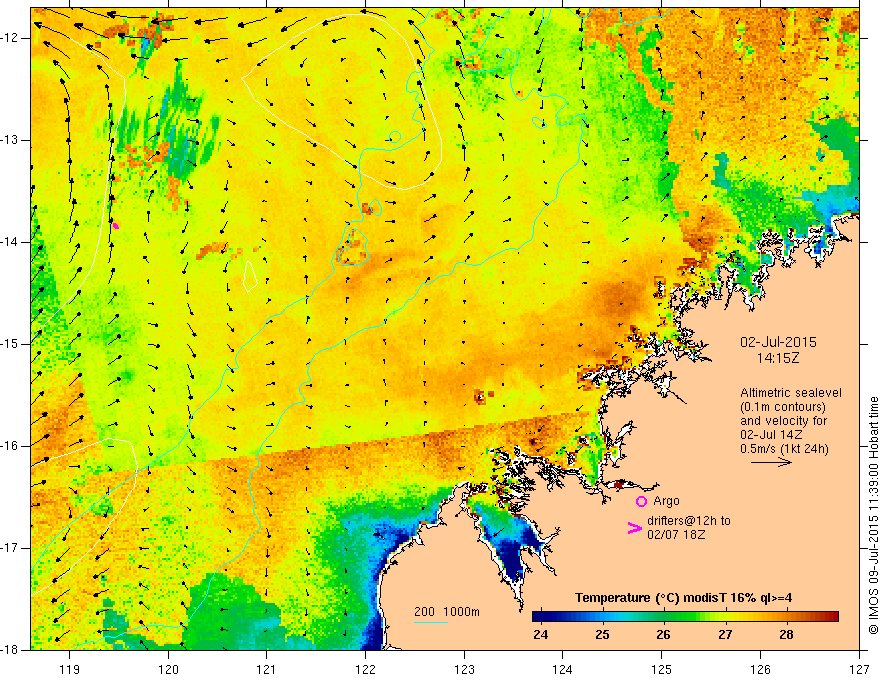
Task: Click the longitude axis label '126'
Action: (760, 669)
